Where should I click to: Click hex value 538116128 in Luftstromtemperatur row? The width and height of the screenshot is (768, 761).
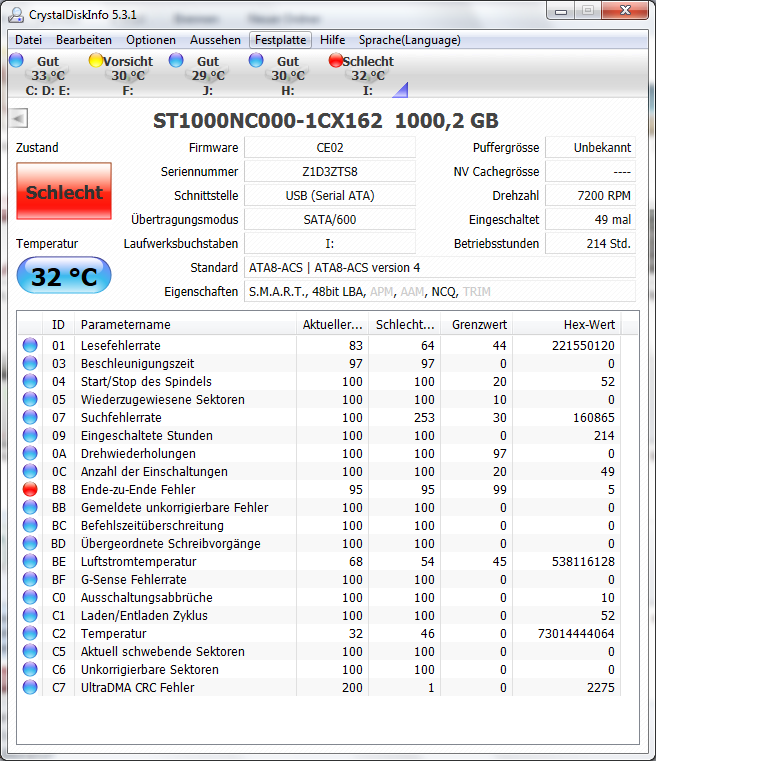(583, 561)
